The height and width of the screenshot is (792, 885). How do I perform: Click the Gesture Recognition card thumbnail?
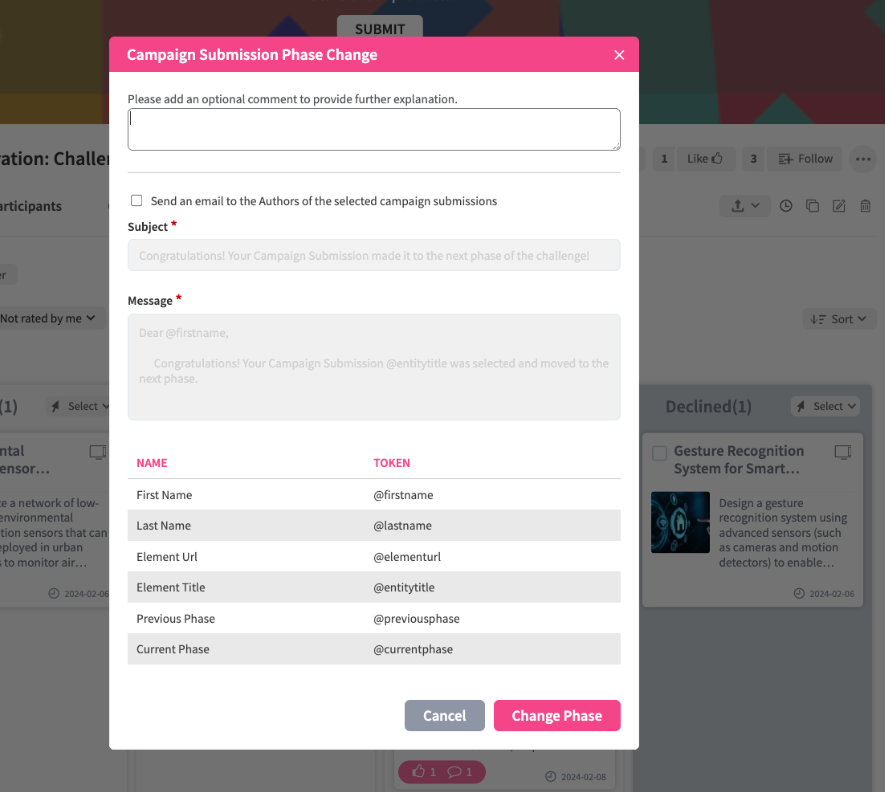tap(680, 522)
